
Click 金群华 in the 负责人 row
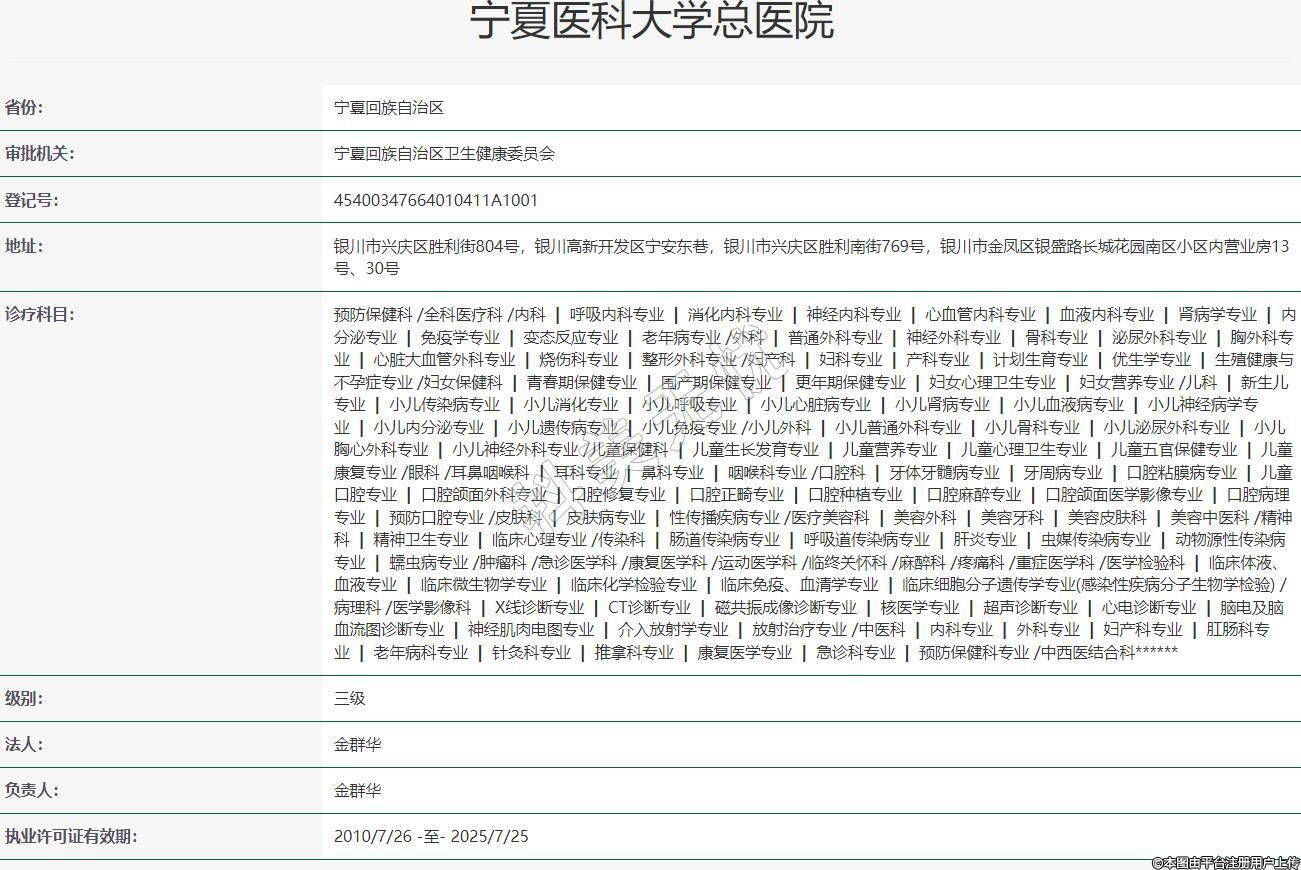click(x=357, y=790)
